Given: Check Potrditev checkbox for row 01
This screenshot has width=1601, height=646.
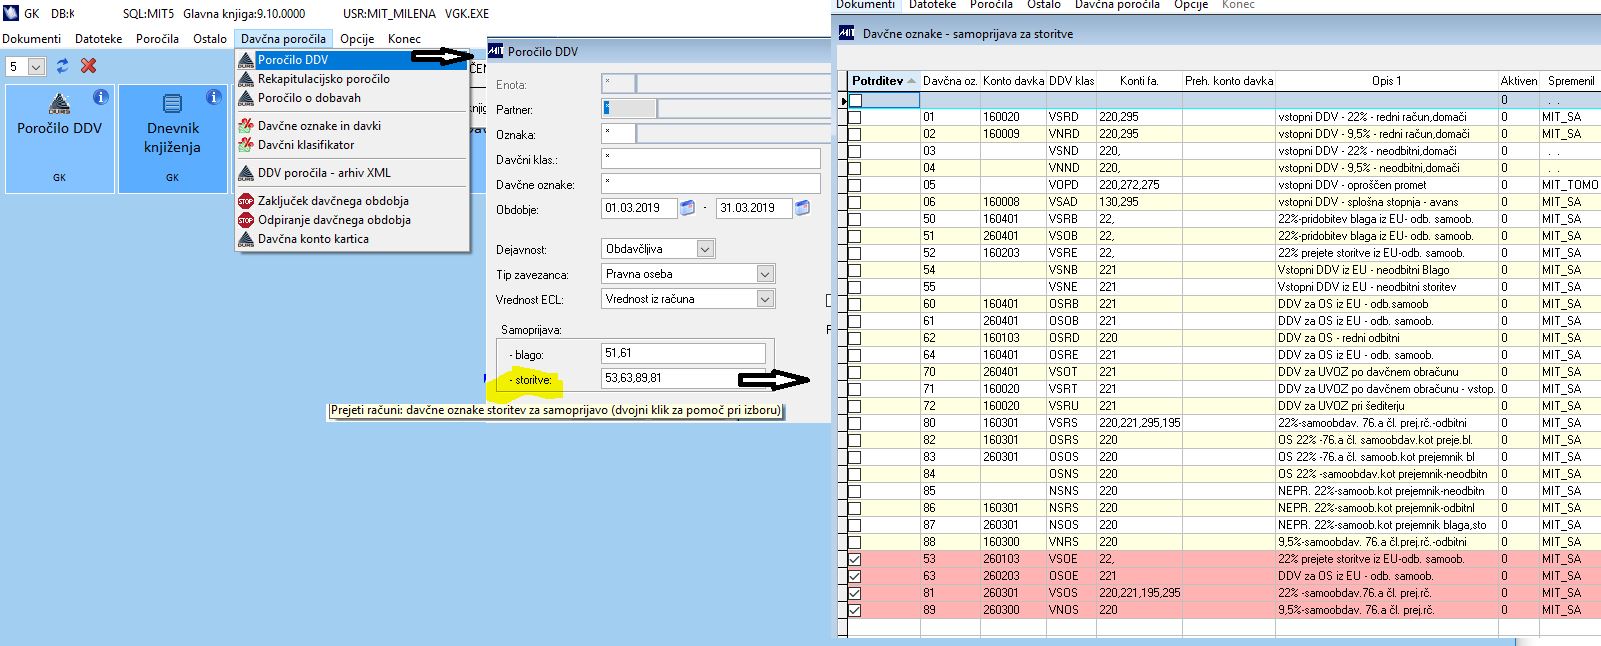Looking at the screenshot, I should tap(854, 117).
